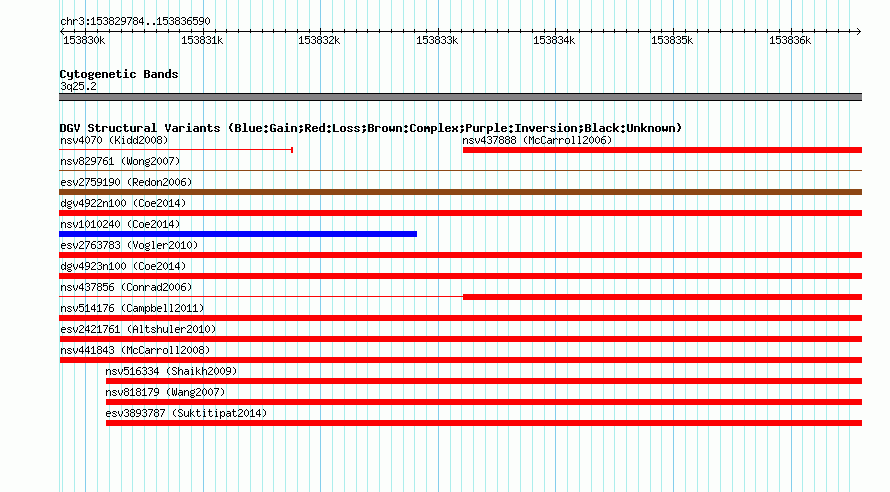Click the nsv4070 (Kidd2008) variant label
The height and width of the screenshot is (492, 890).
114,140
